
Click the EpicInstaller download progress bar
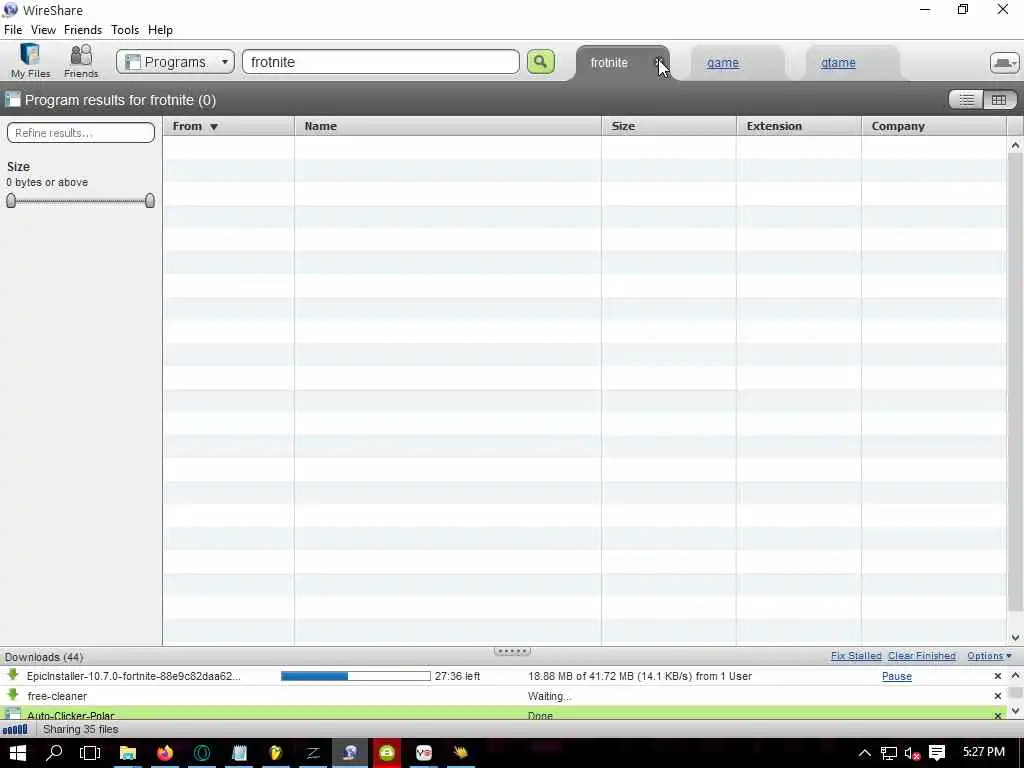point(355,677)
